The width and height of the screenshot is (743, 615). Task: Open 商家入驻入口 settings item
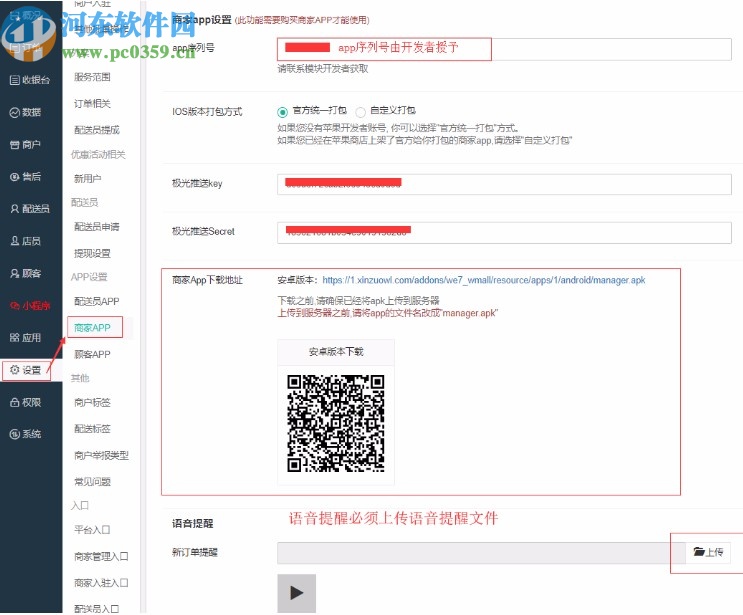[x=101, y=583]
